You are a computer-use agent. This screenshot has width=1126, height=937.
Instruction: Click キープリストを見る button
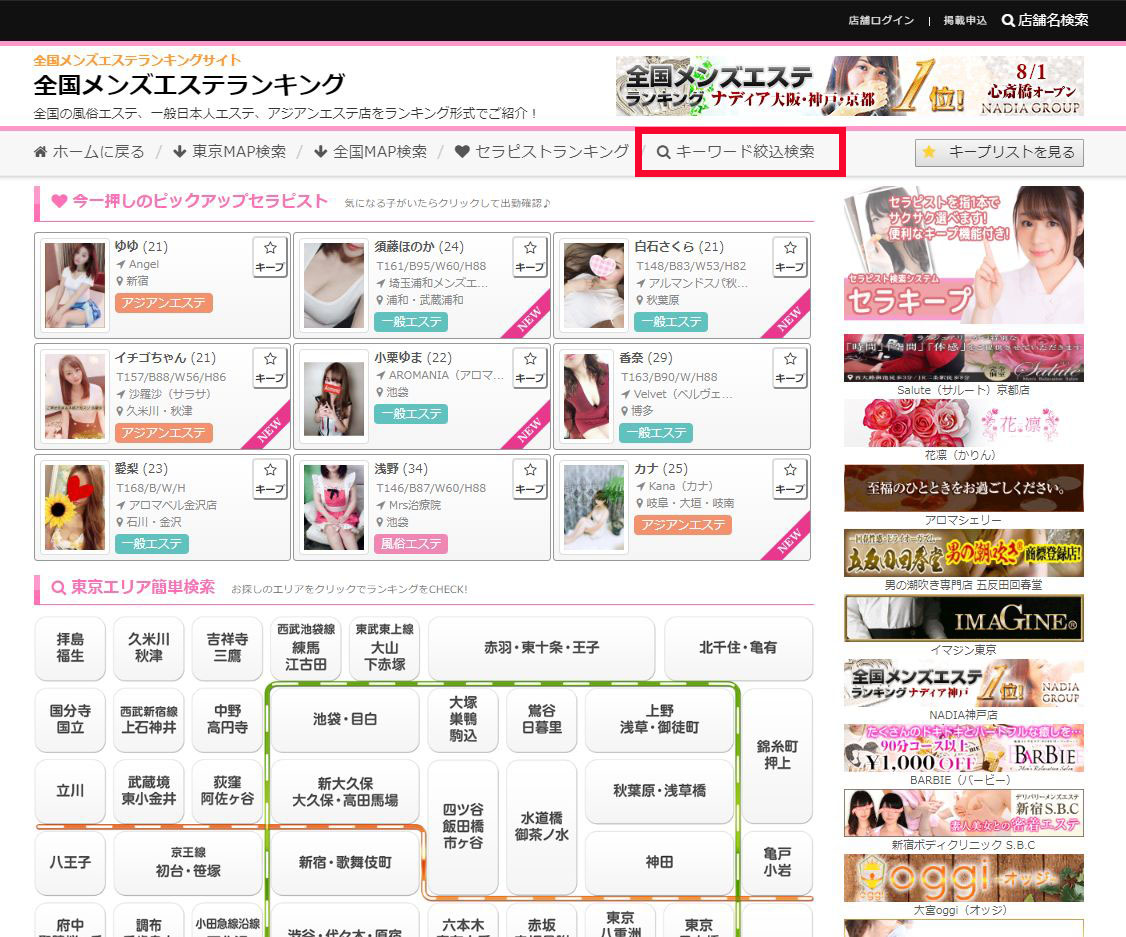999,152
